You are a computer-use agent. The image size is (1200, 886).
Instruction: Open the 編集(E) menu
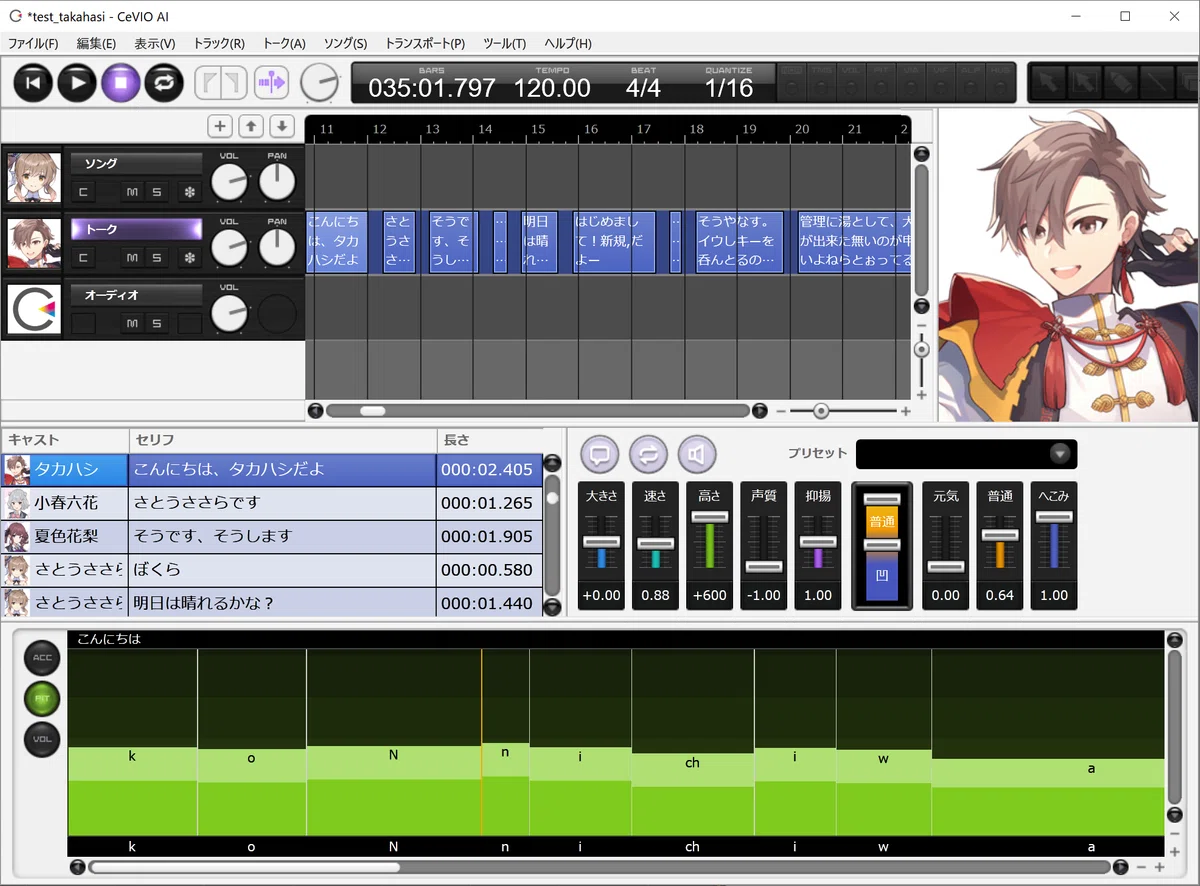click(x=96, y=44)
